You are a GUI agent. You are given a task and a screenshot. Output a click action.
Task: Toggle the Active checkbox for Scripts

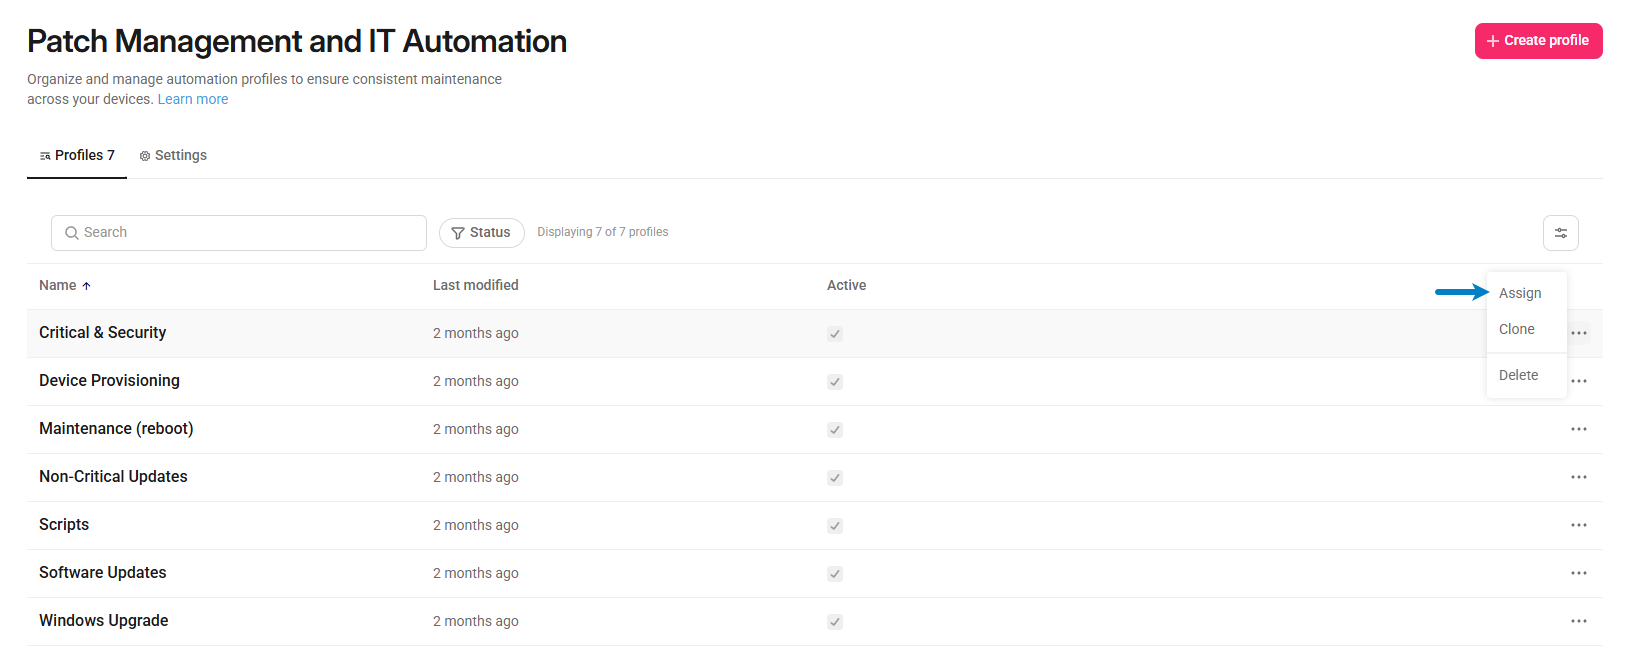pyautogui.click(x=835, y=526)
